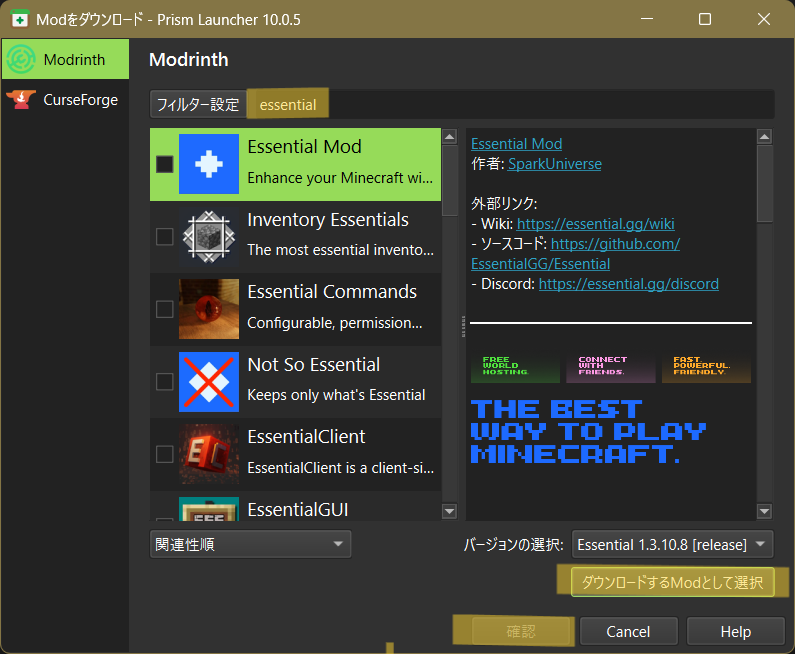Click the Inventory Essentials mod icon
The width and height of the screenshot is (795, 654).
point(209,236)
